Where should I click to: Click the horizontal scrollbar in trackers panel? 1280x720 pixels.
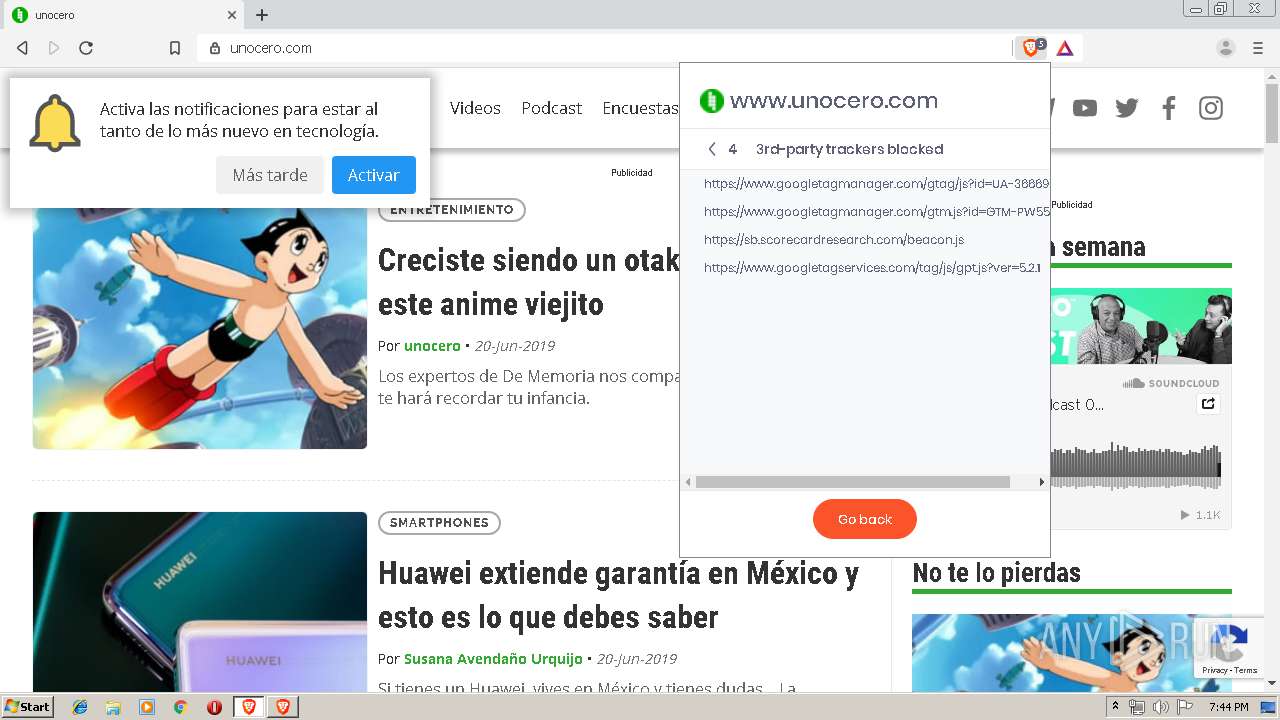[x=853, y=482]
